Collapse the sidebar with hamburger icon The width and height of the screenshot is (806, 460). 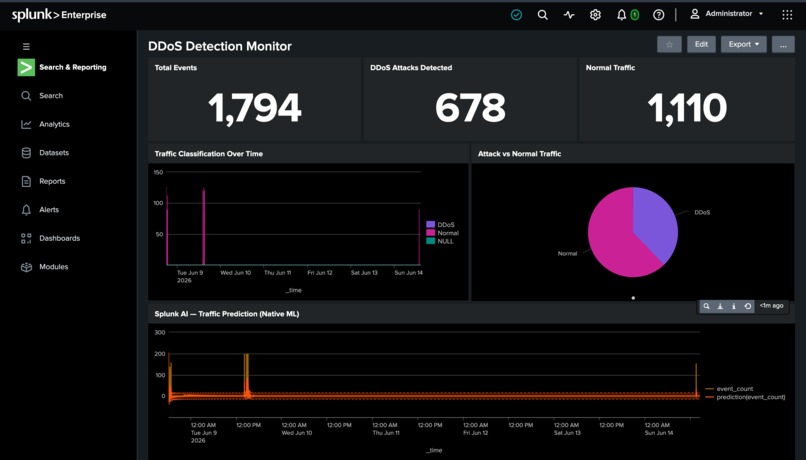point(26,46)
